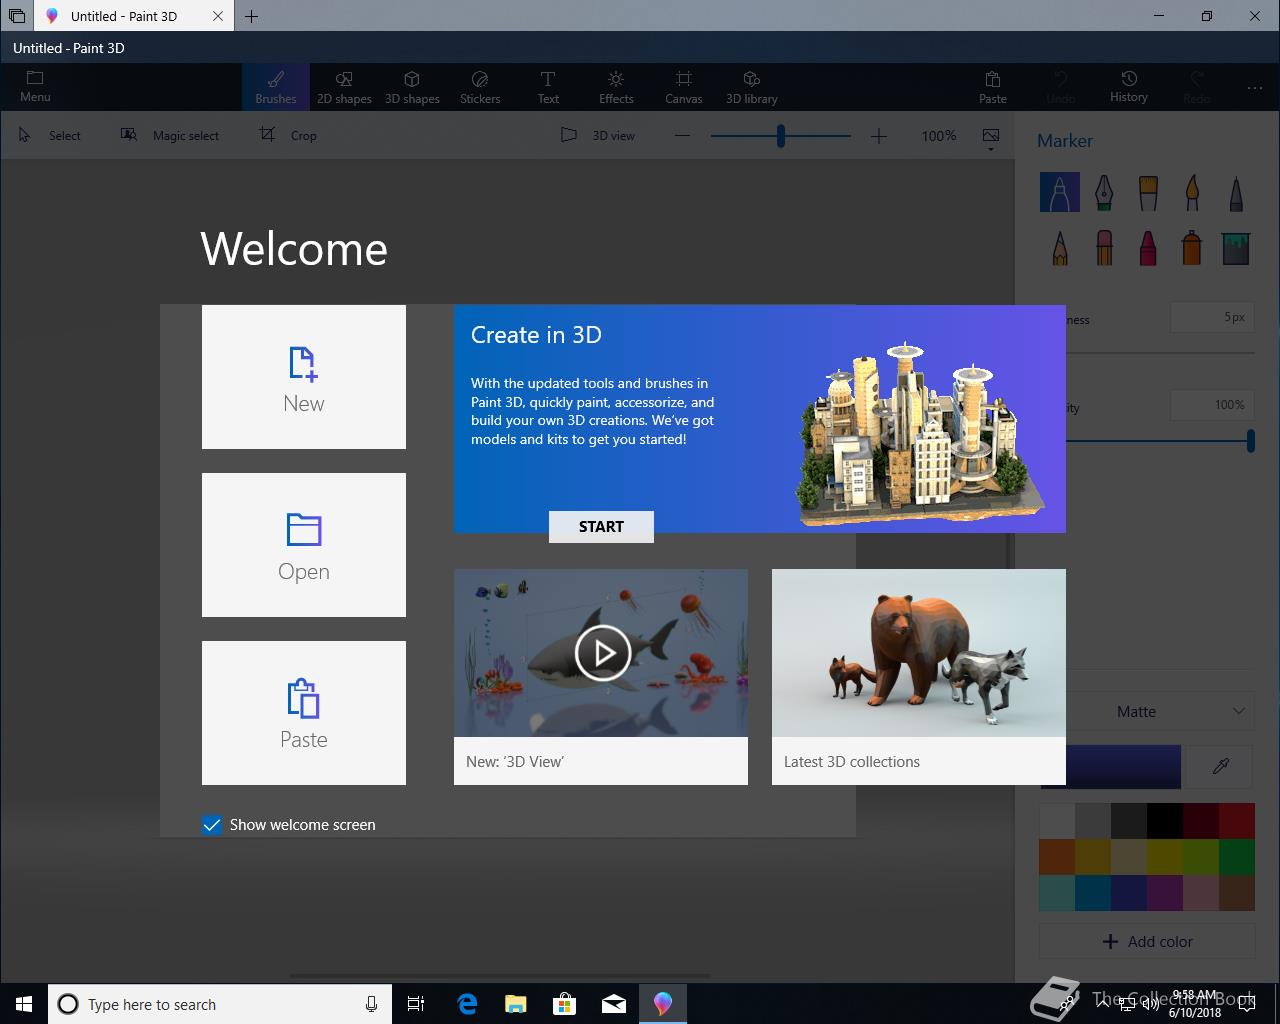
Task: Open the Menu folder icon
Action: click(x=35, y=78)
